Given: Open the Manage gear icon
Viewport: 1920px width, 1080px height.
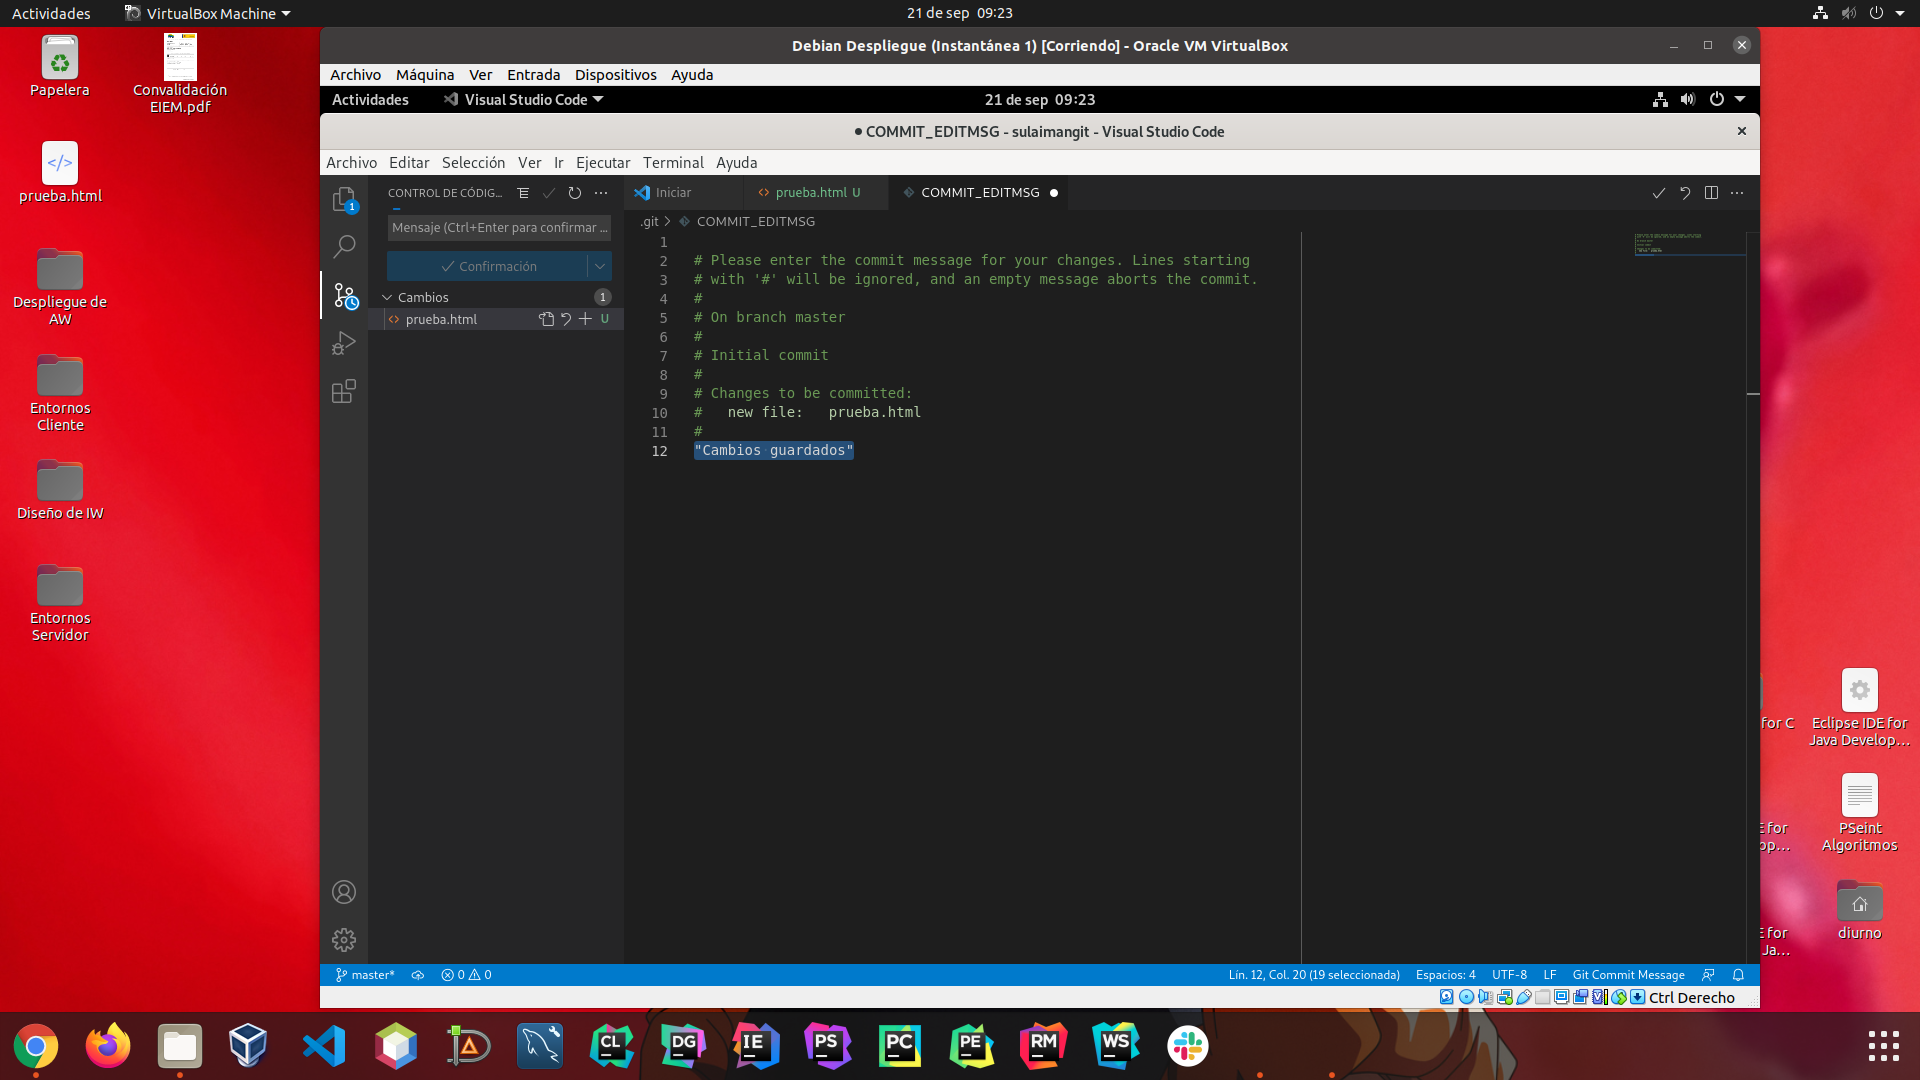Looking at the screenshot, I should click(x=344, y=939).
